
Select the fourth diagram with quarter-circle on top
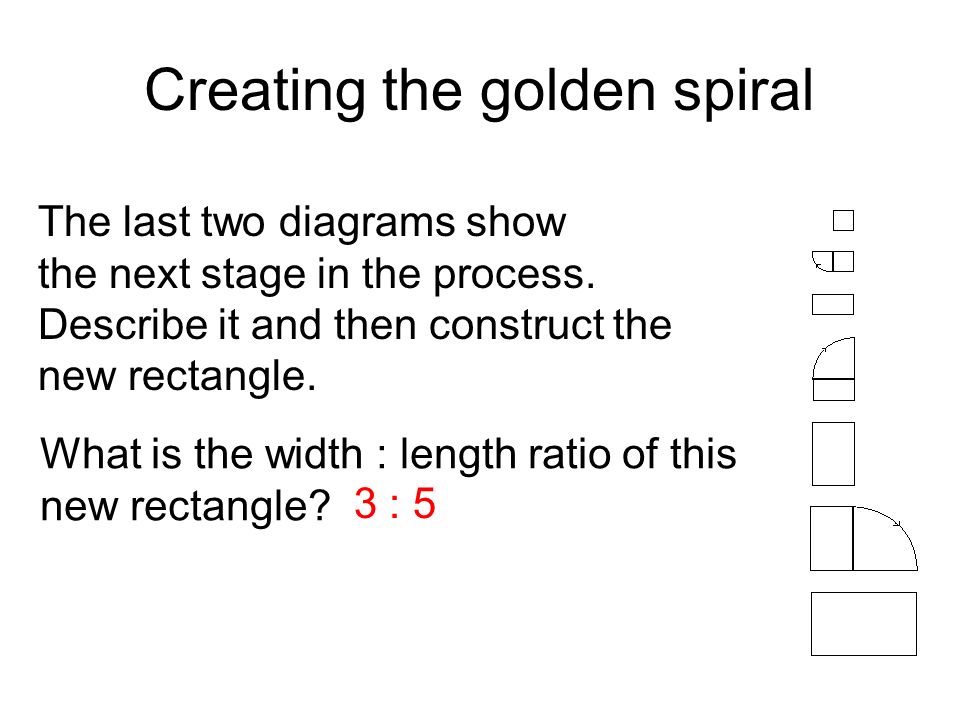click(833, 369)
